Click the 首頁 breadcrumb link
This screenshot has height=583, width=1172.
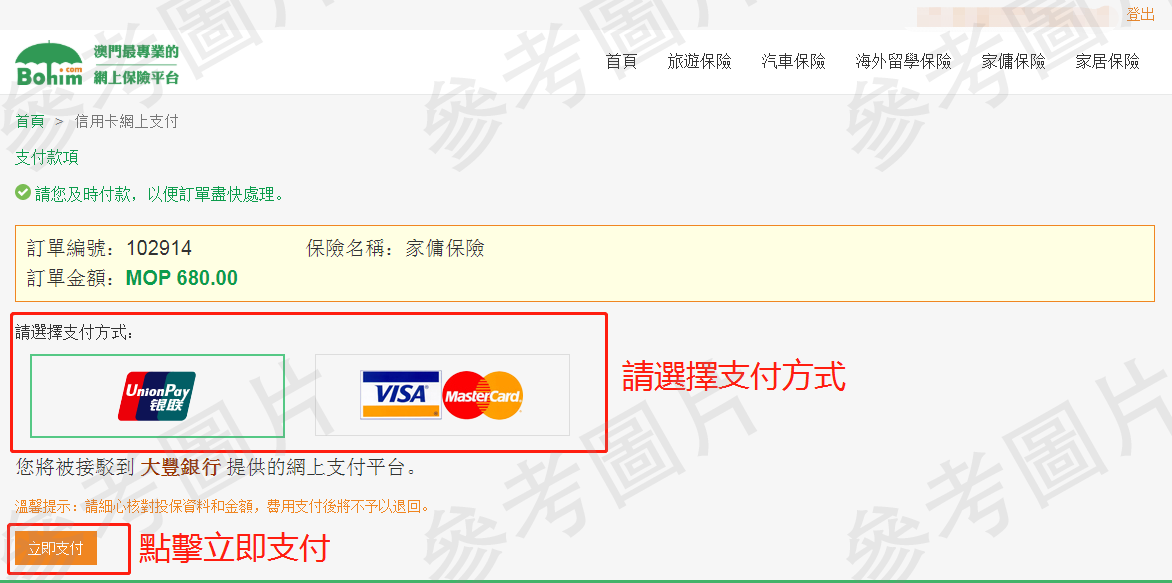[30, 121]
